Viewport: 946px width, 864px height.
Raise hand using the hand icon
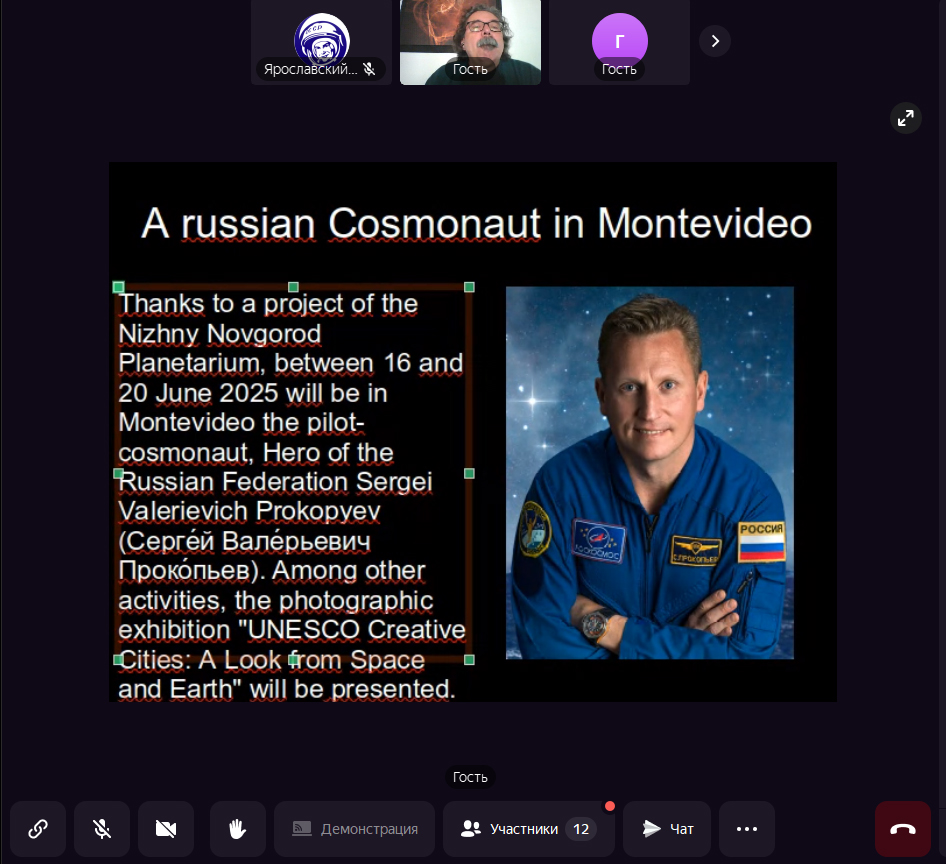click(238, 829)
